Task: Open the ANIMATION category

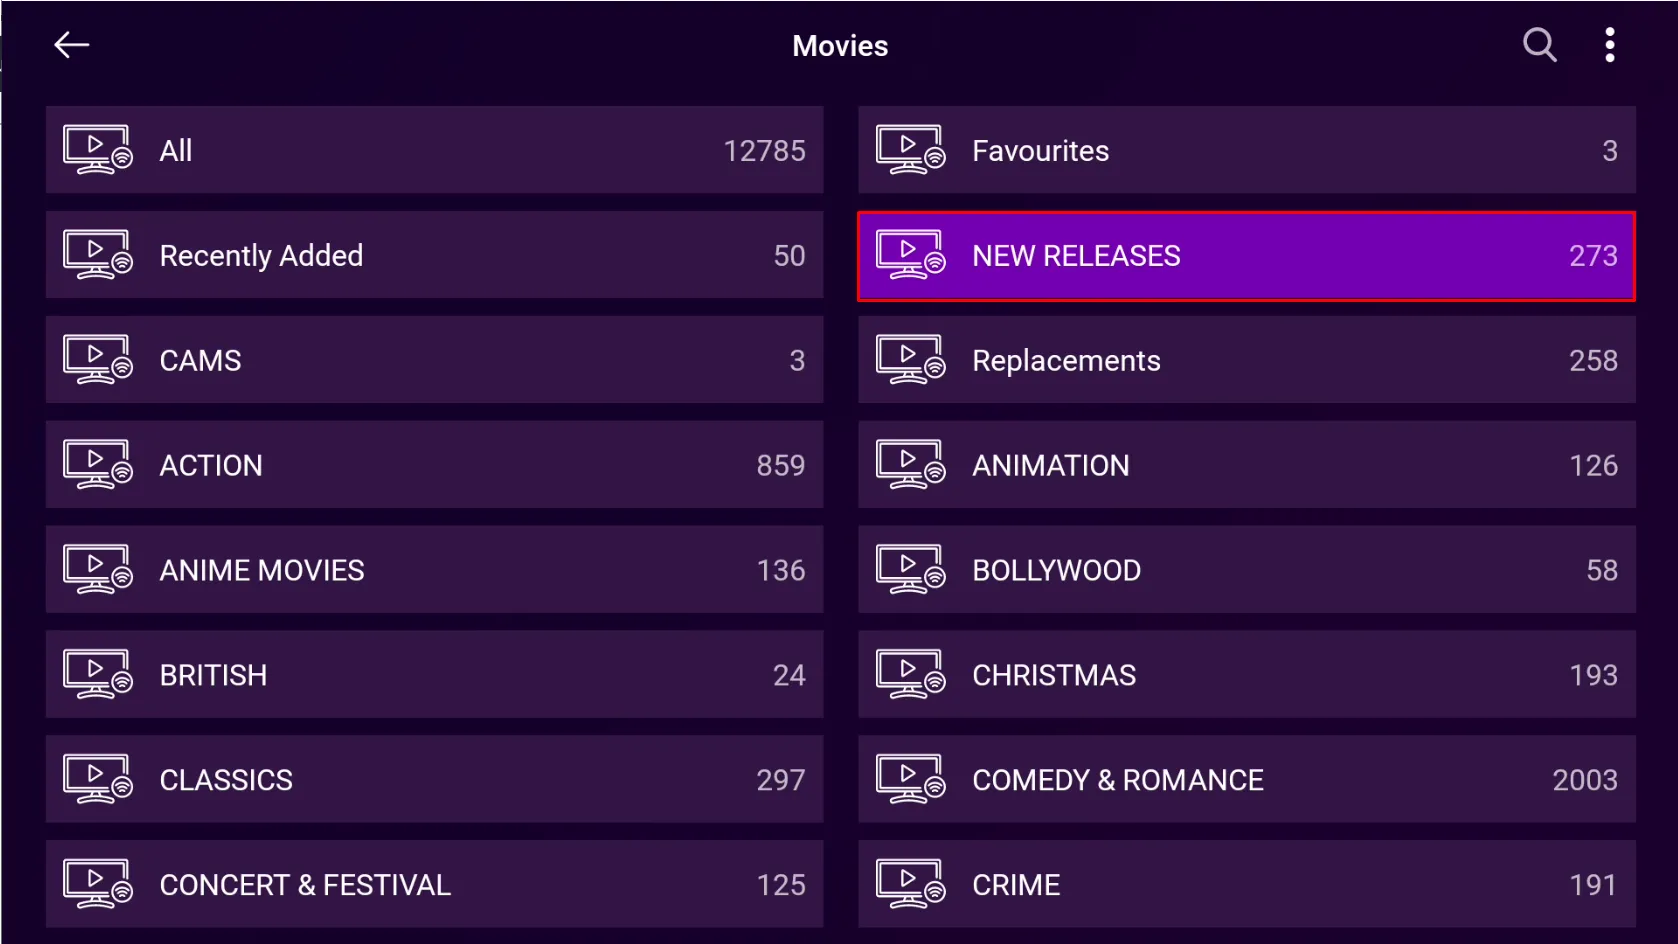Action: click(x=1247, y=465)
